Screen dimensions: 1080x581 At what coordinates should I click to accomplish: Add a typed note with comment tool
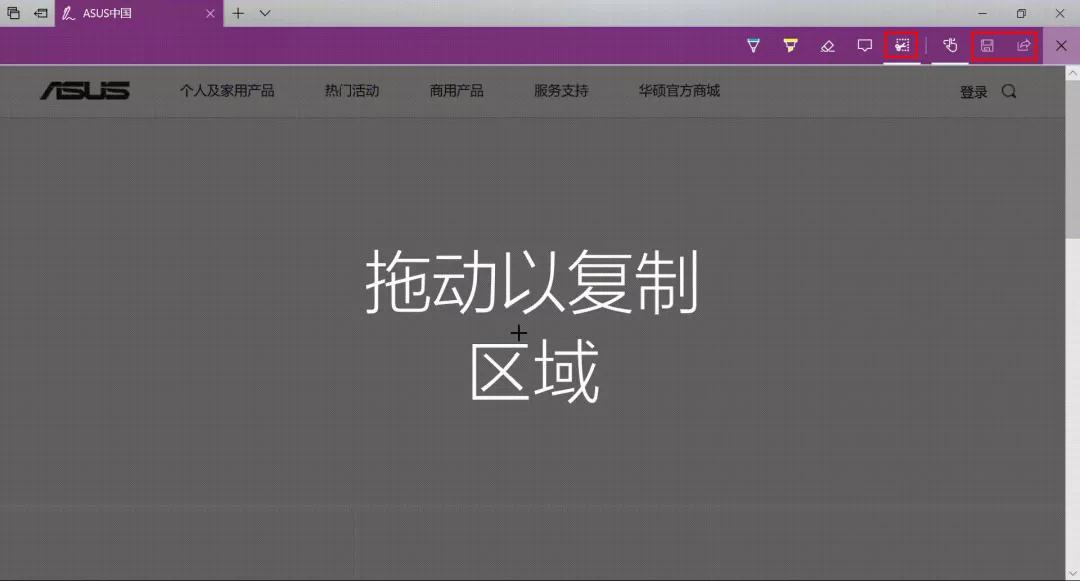coord(864,45)
